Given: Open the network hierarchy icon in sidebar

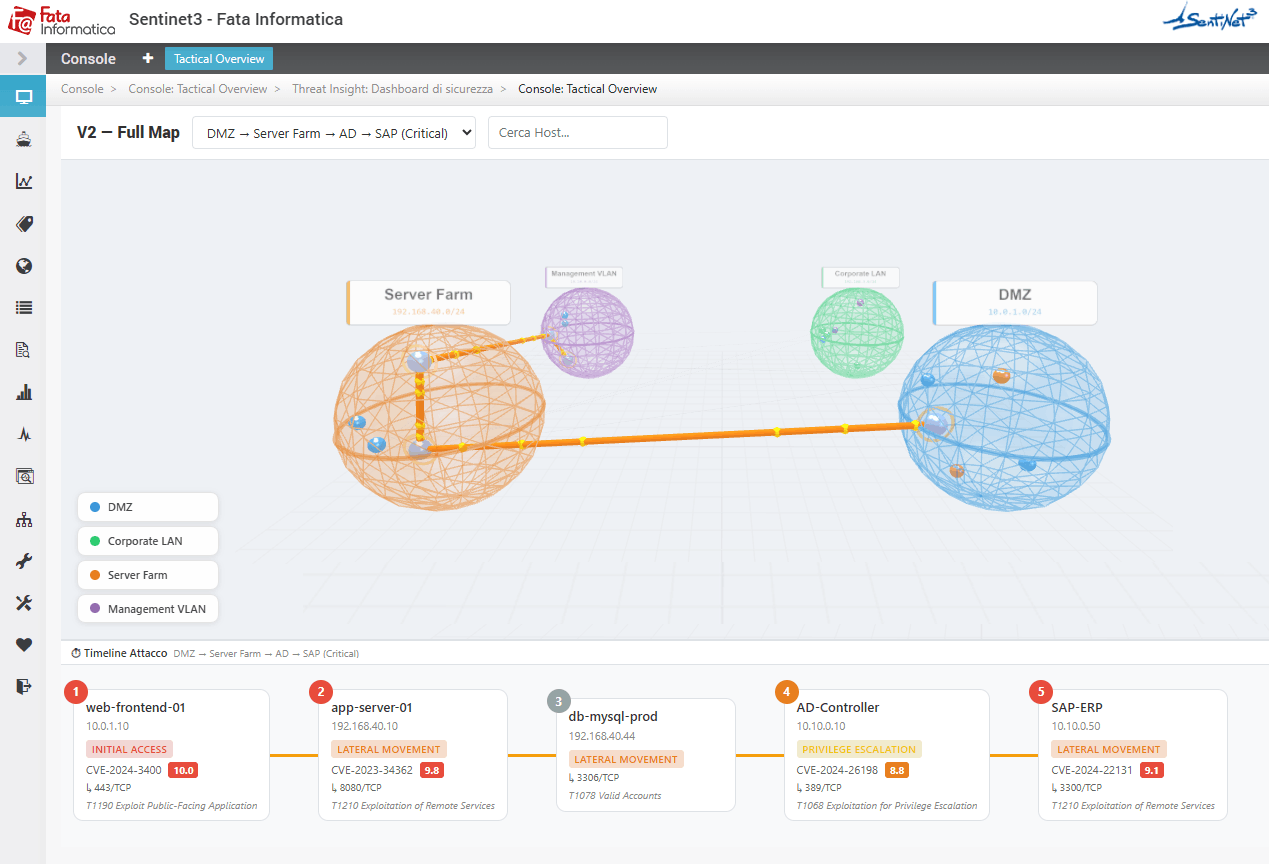Looking at the screenshot, I should (x=24, y=519).
